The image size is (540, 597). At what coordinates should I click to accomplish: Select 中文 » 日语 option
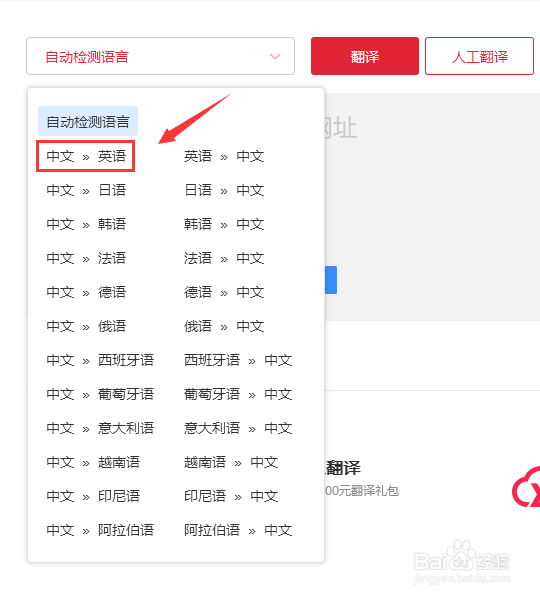pyautogui.click(x=86, y=190)
